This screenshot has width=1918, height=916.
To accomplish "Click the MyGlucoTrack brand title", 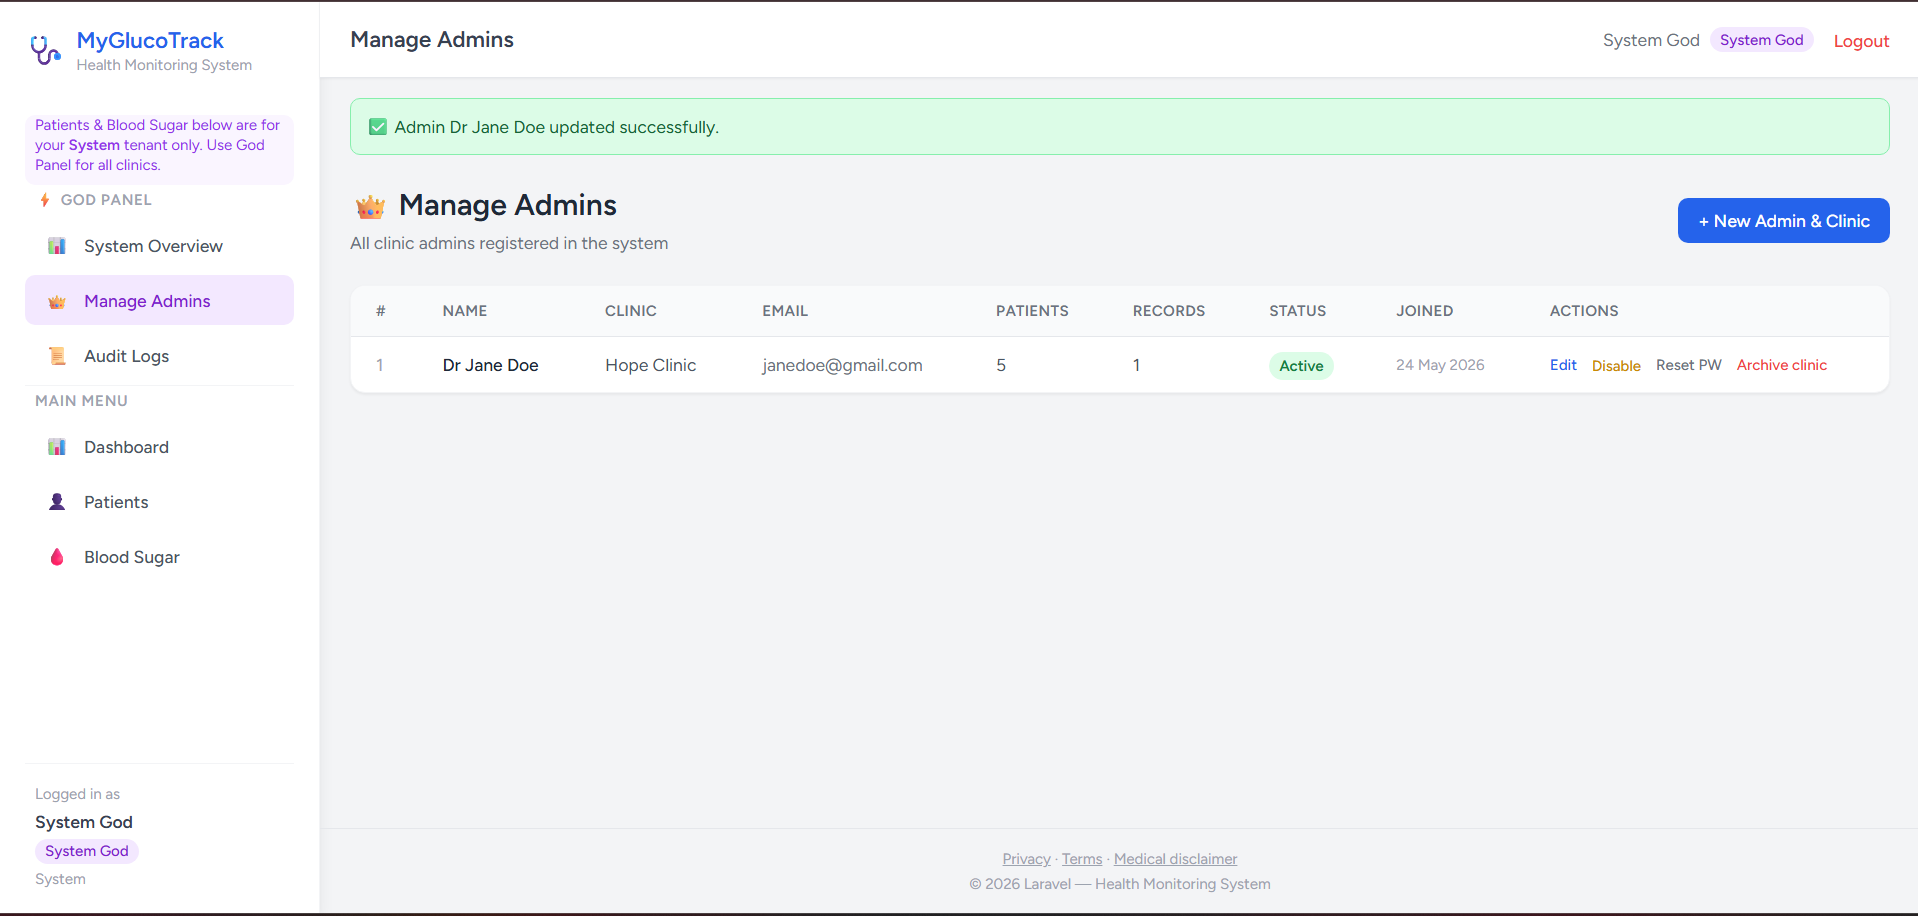I will click(x=150, y=40).
